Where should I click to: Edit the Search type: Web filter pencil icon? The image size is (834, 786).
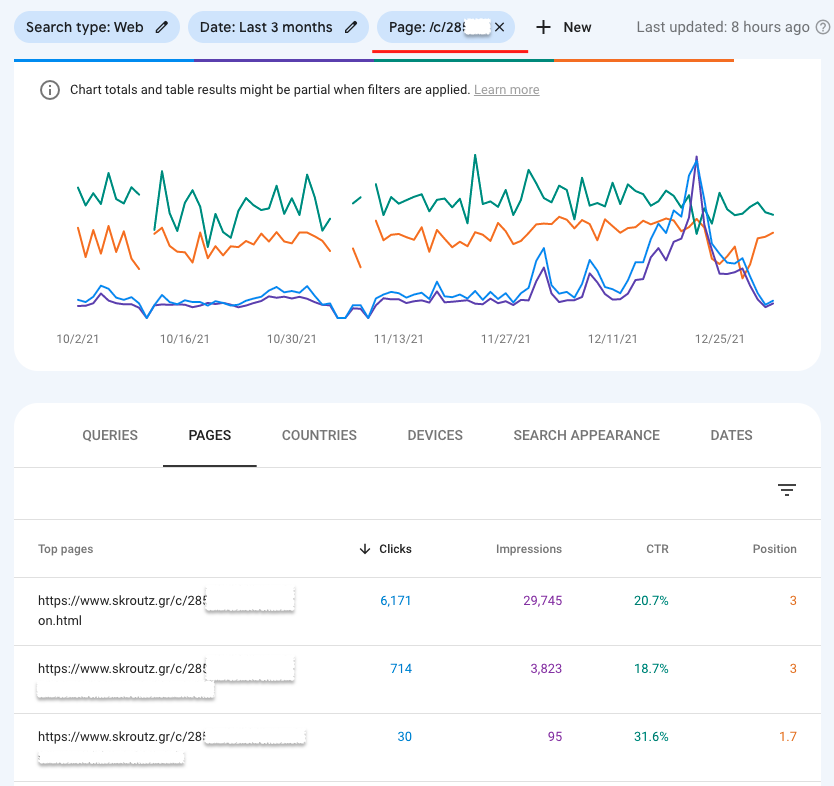click(x=162, y=27)
